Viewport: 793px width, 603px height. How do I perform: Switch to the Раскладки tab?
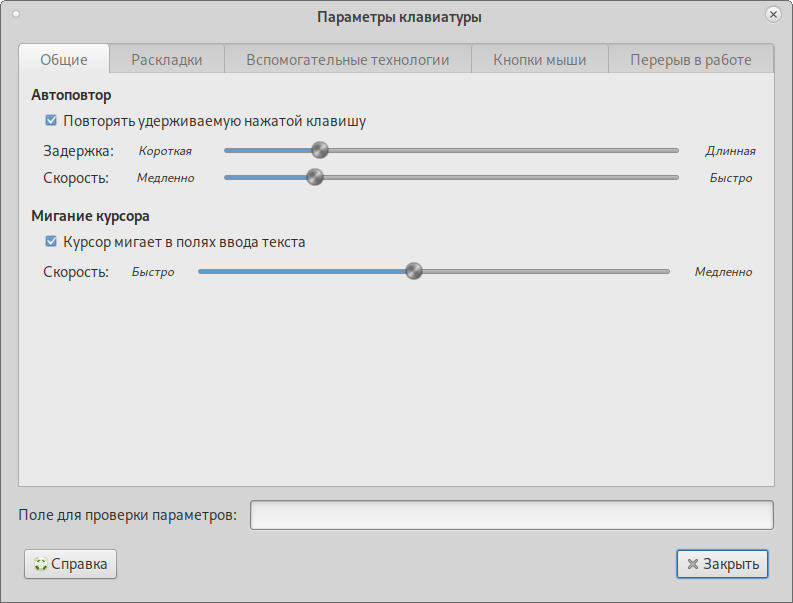coord(167,60)
